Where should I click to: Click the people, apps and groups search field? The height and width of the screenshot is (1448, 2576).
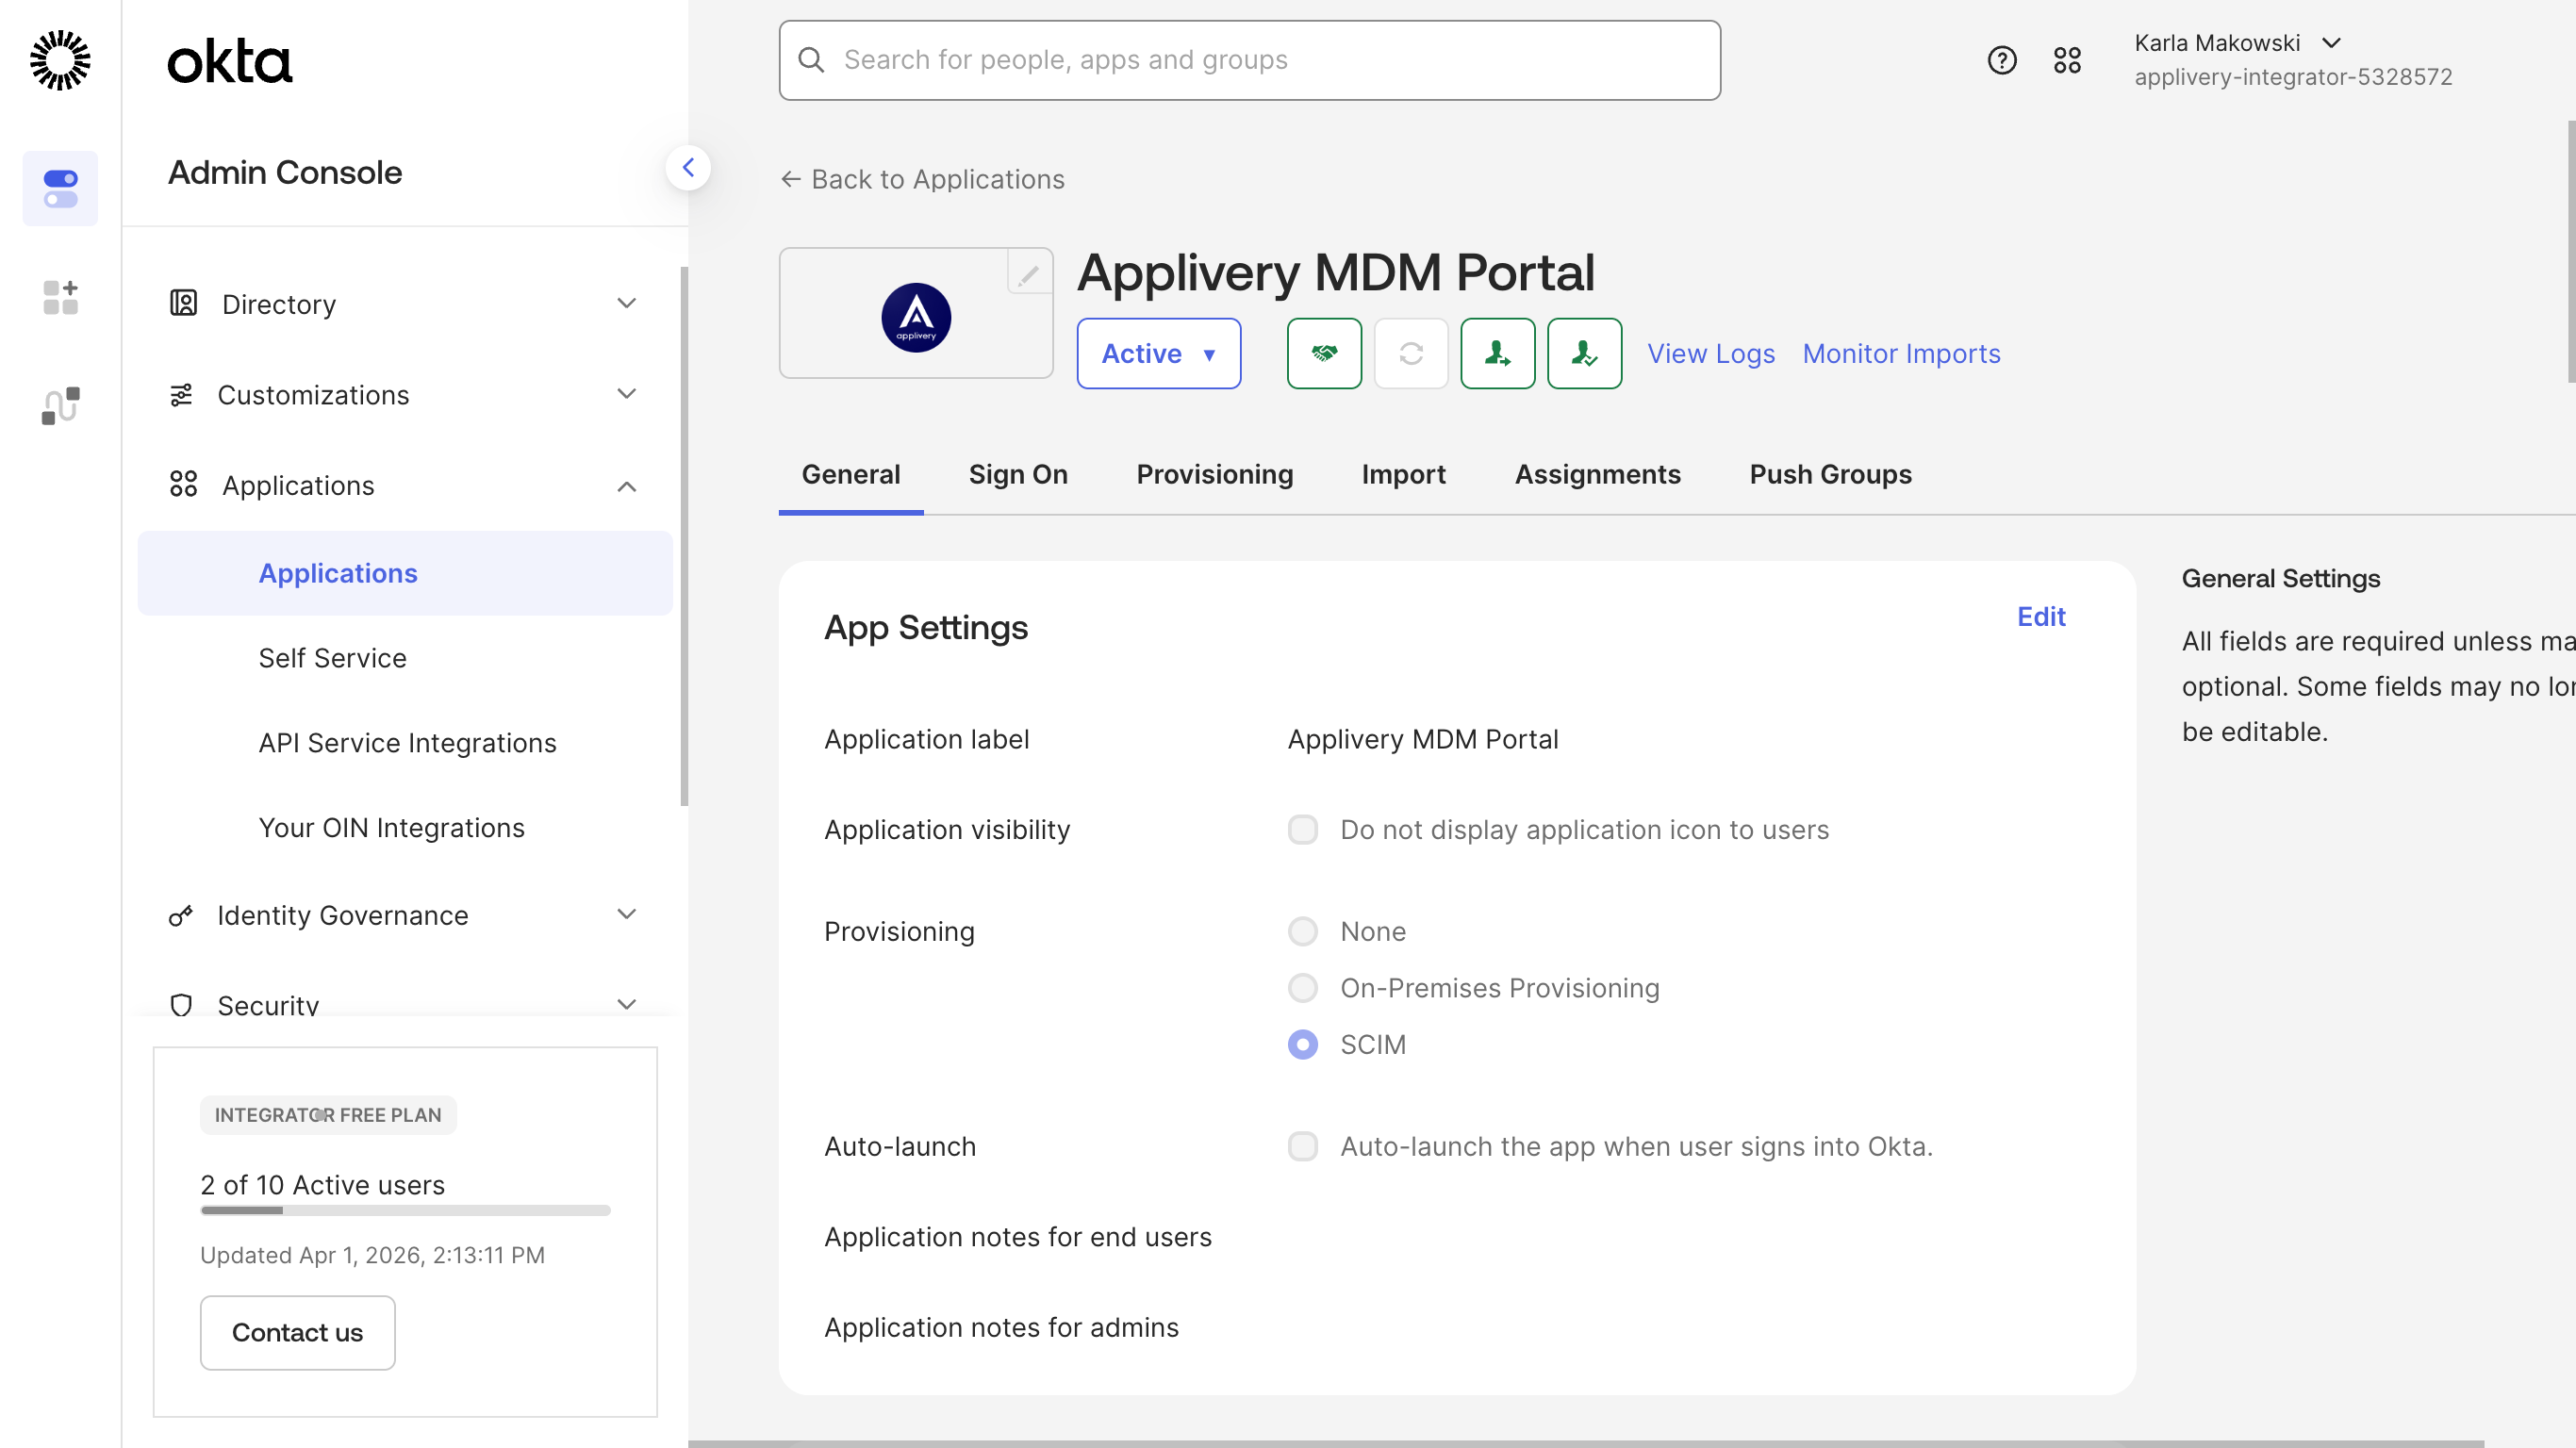click(x=1249, y=60)
